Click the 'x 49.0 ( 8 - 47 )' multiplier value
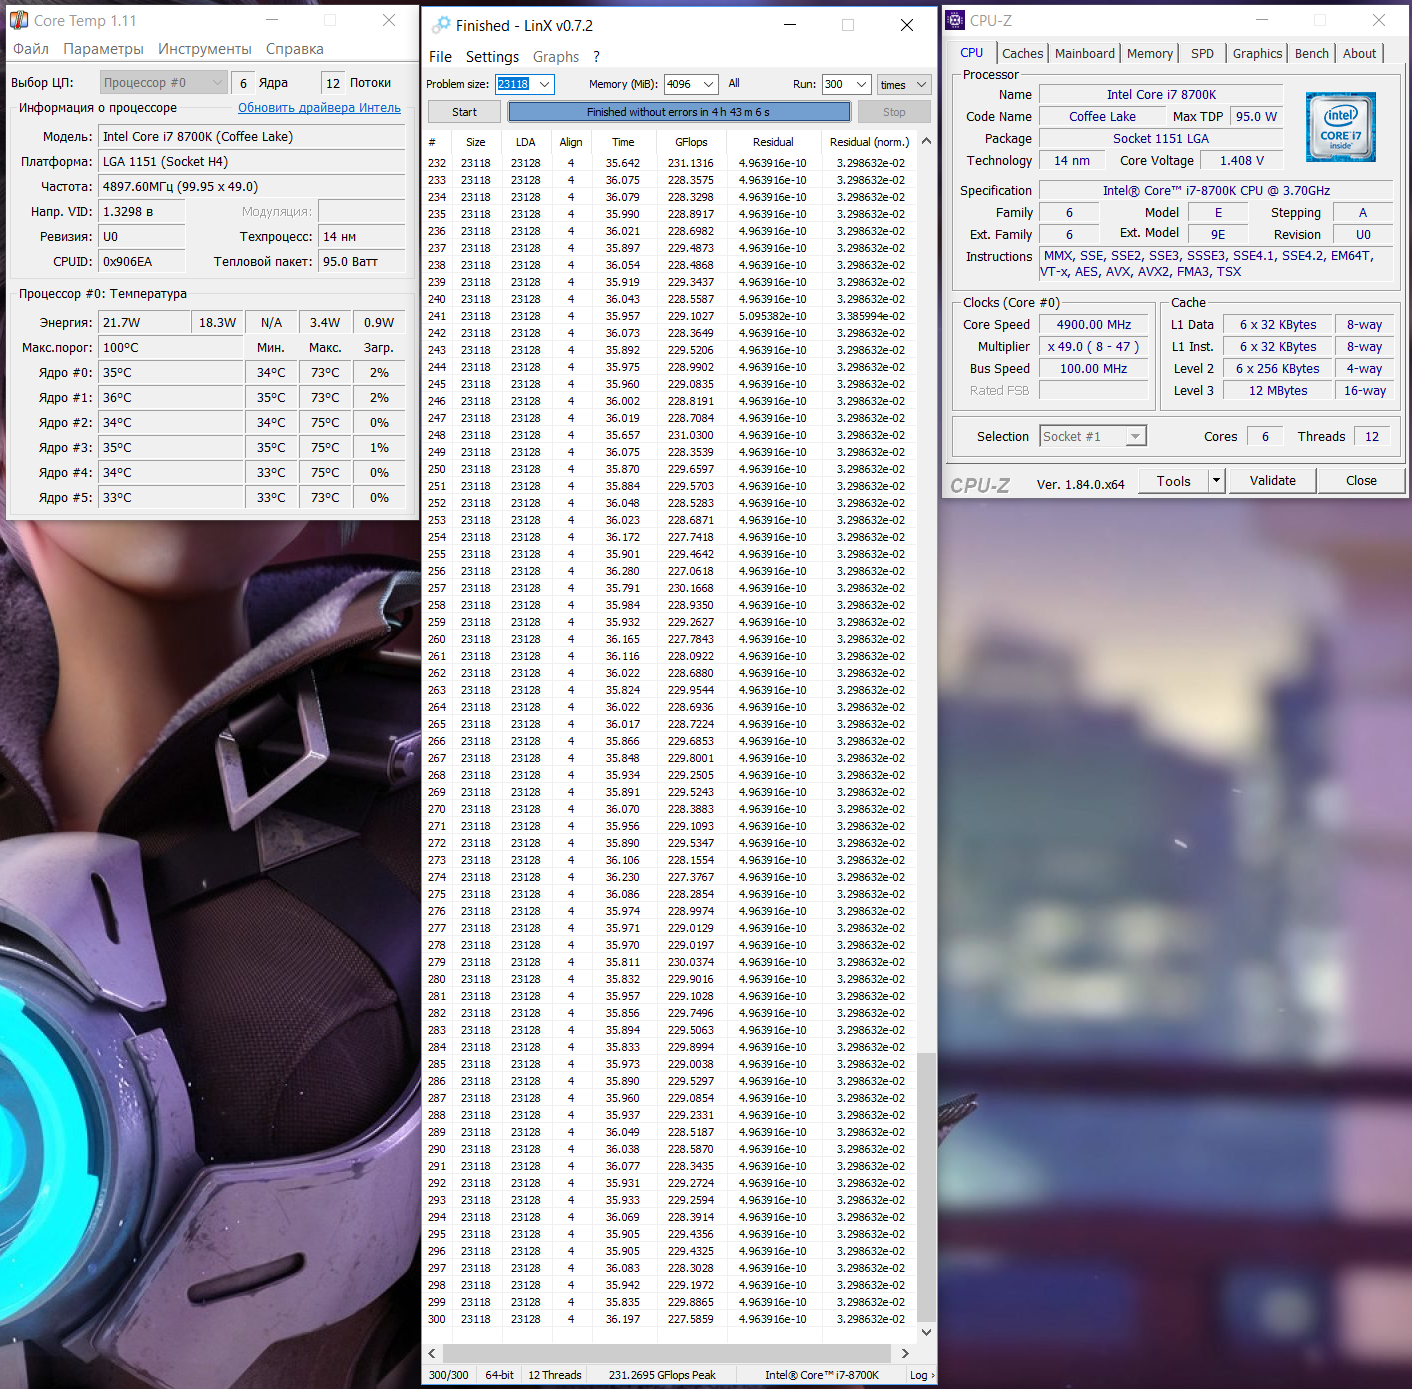 click(1094, 347)
